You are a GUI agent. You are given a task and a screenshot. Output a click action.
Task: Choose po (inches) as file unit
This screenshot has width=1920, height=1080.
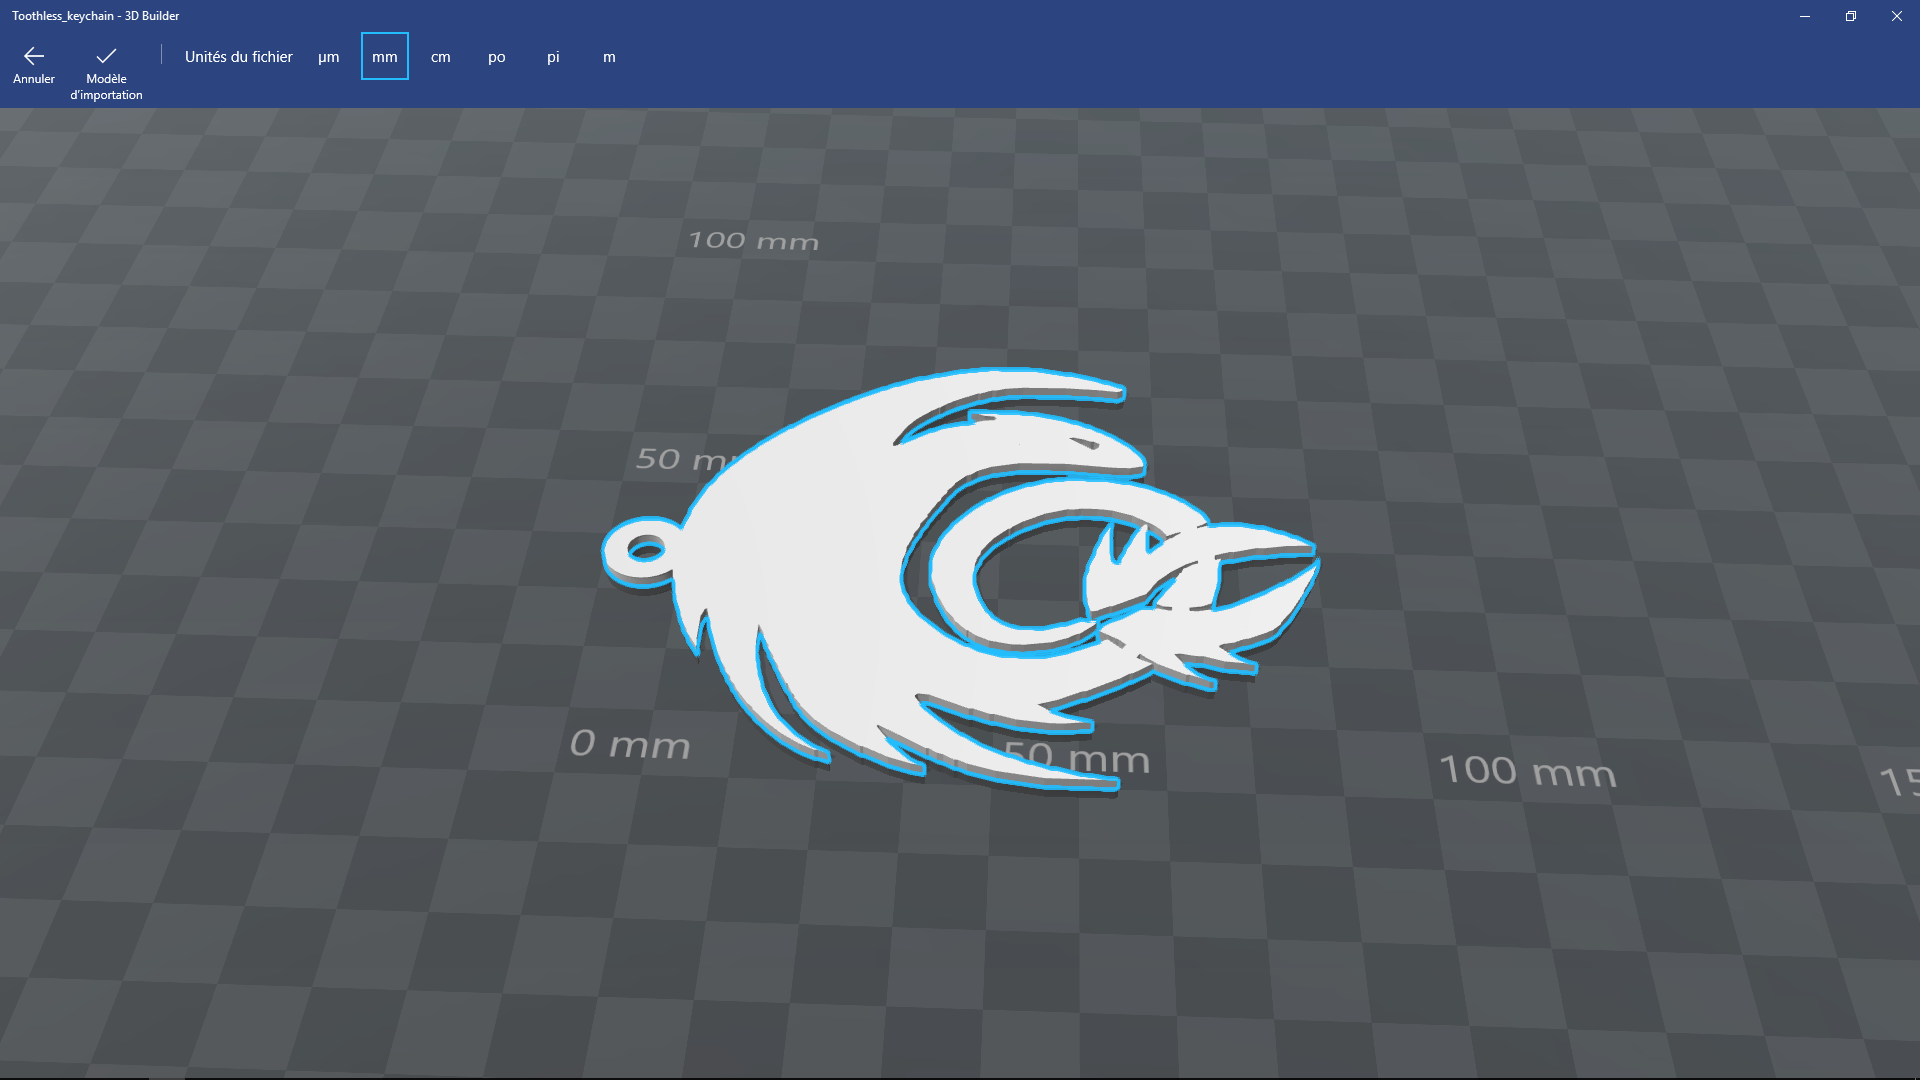(x=497, y=57)
